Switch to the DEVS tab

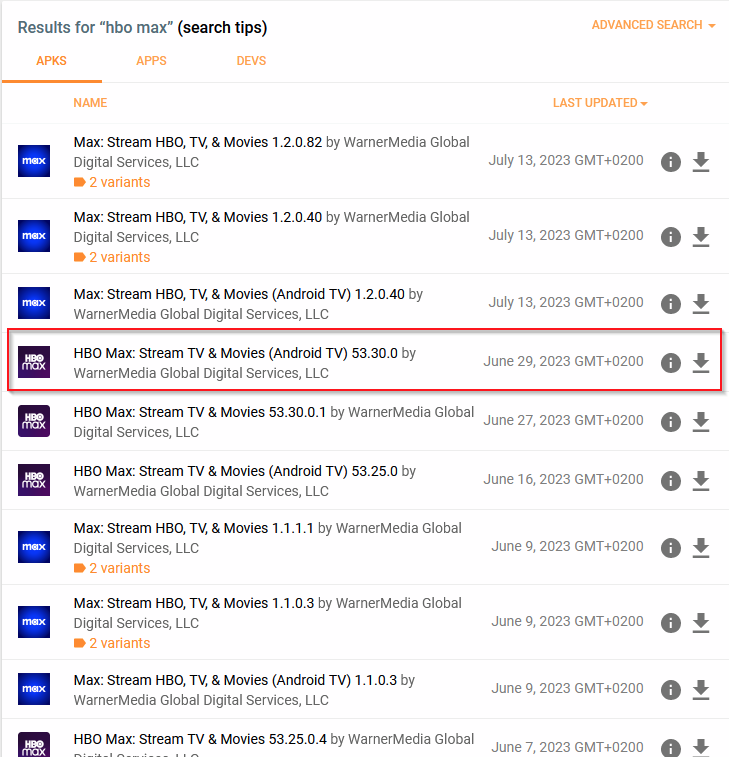[252, 61]
